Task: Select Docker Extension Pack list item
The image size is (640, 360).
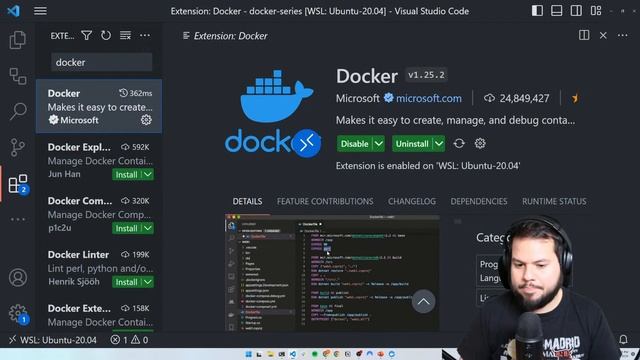Action: pyautogui.click(x=99, y=315)
